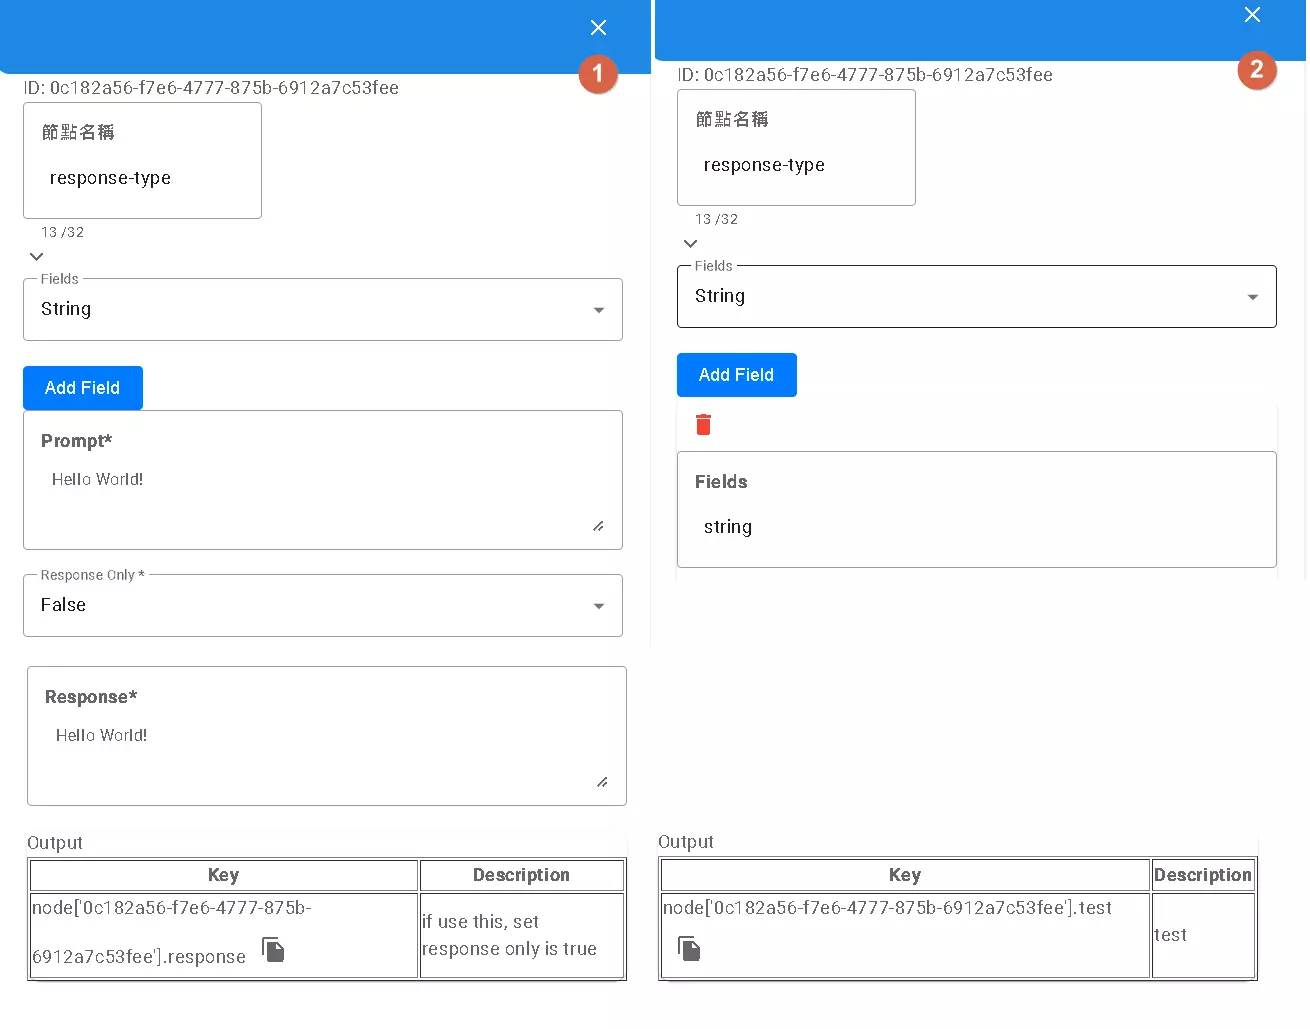Open the Response Only dropdown showing False

coord(322,606)
